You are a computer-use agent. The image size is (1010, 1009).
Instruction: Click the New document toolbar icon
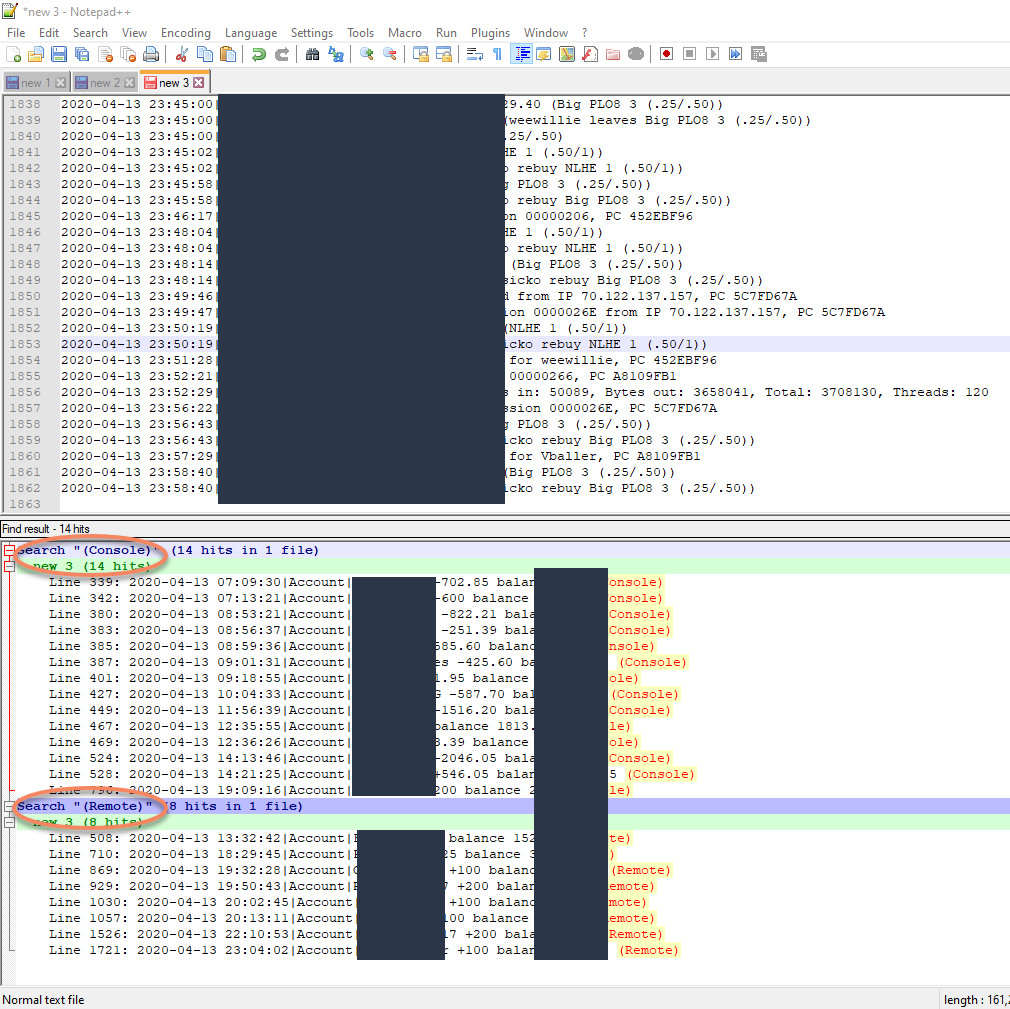point(14,54)
